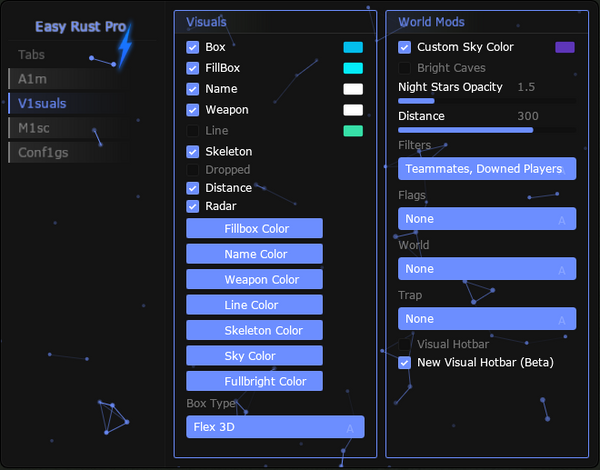Viewport: 600px width, 470px height.
Task: Open the Trap dropdown
Action: tap(487, 319)
